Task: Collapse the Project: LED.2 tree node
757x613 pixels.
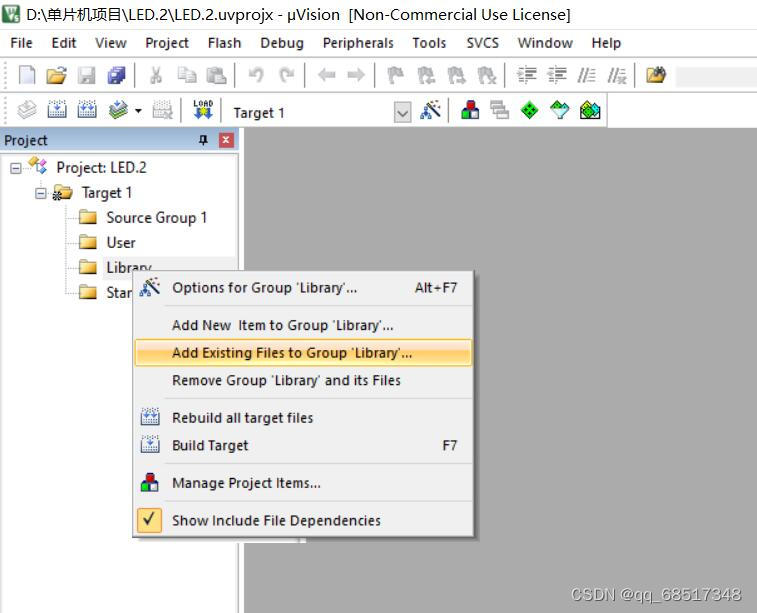Action: pos(16,168)
